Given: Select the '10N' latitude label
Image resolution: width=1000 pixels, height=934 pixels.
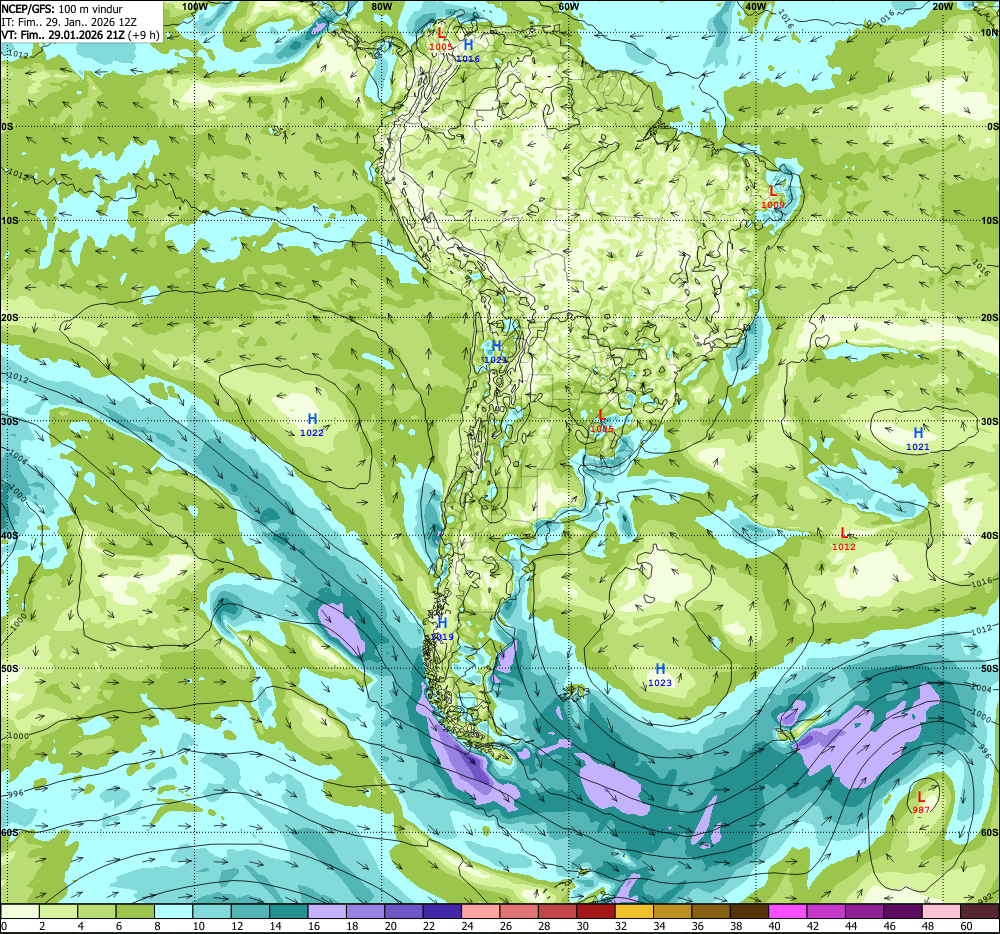Looking at the screenshot, I should [990, 33].
